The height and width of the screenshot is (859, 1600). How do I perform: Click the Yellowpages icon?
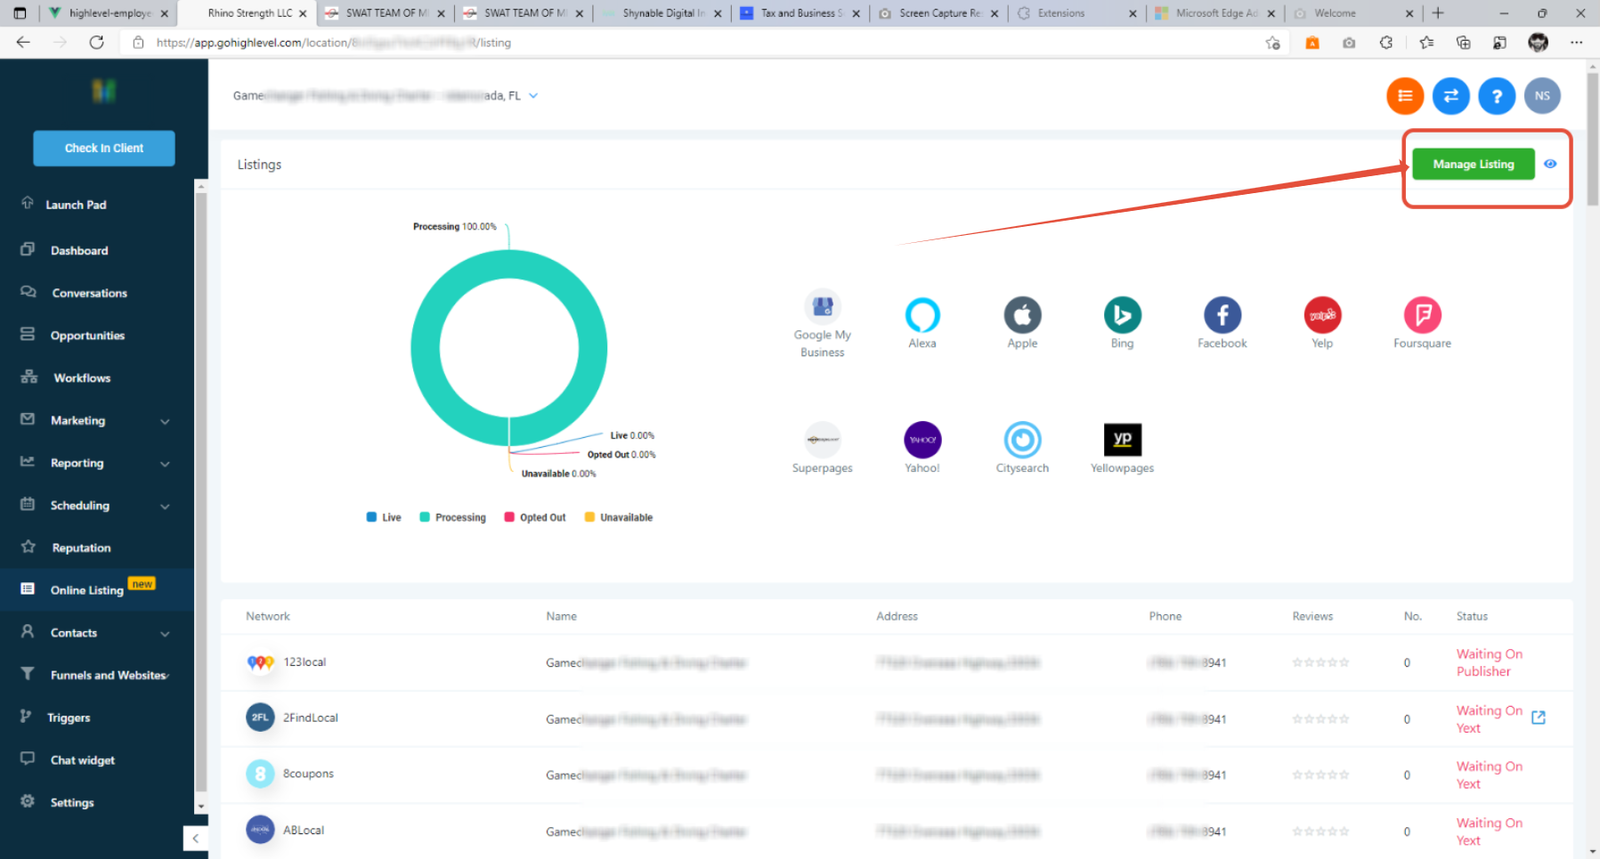tap(1122, 440)
